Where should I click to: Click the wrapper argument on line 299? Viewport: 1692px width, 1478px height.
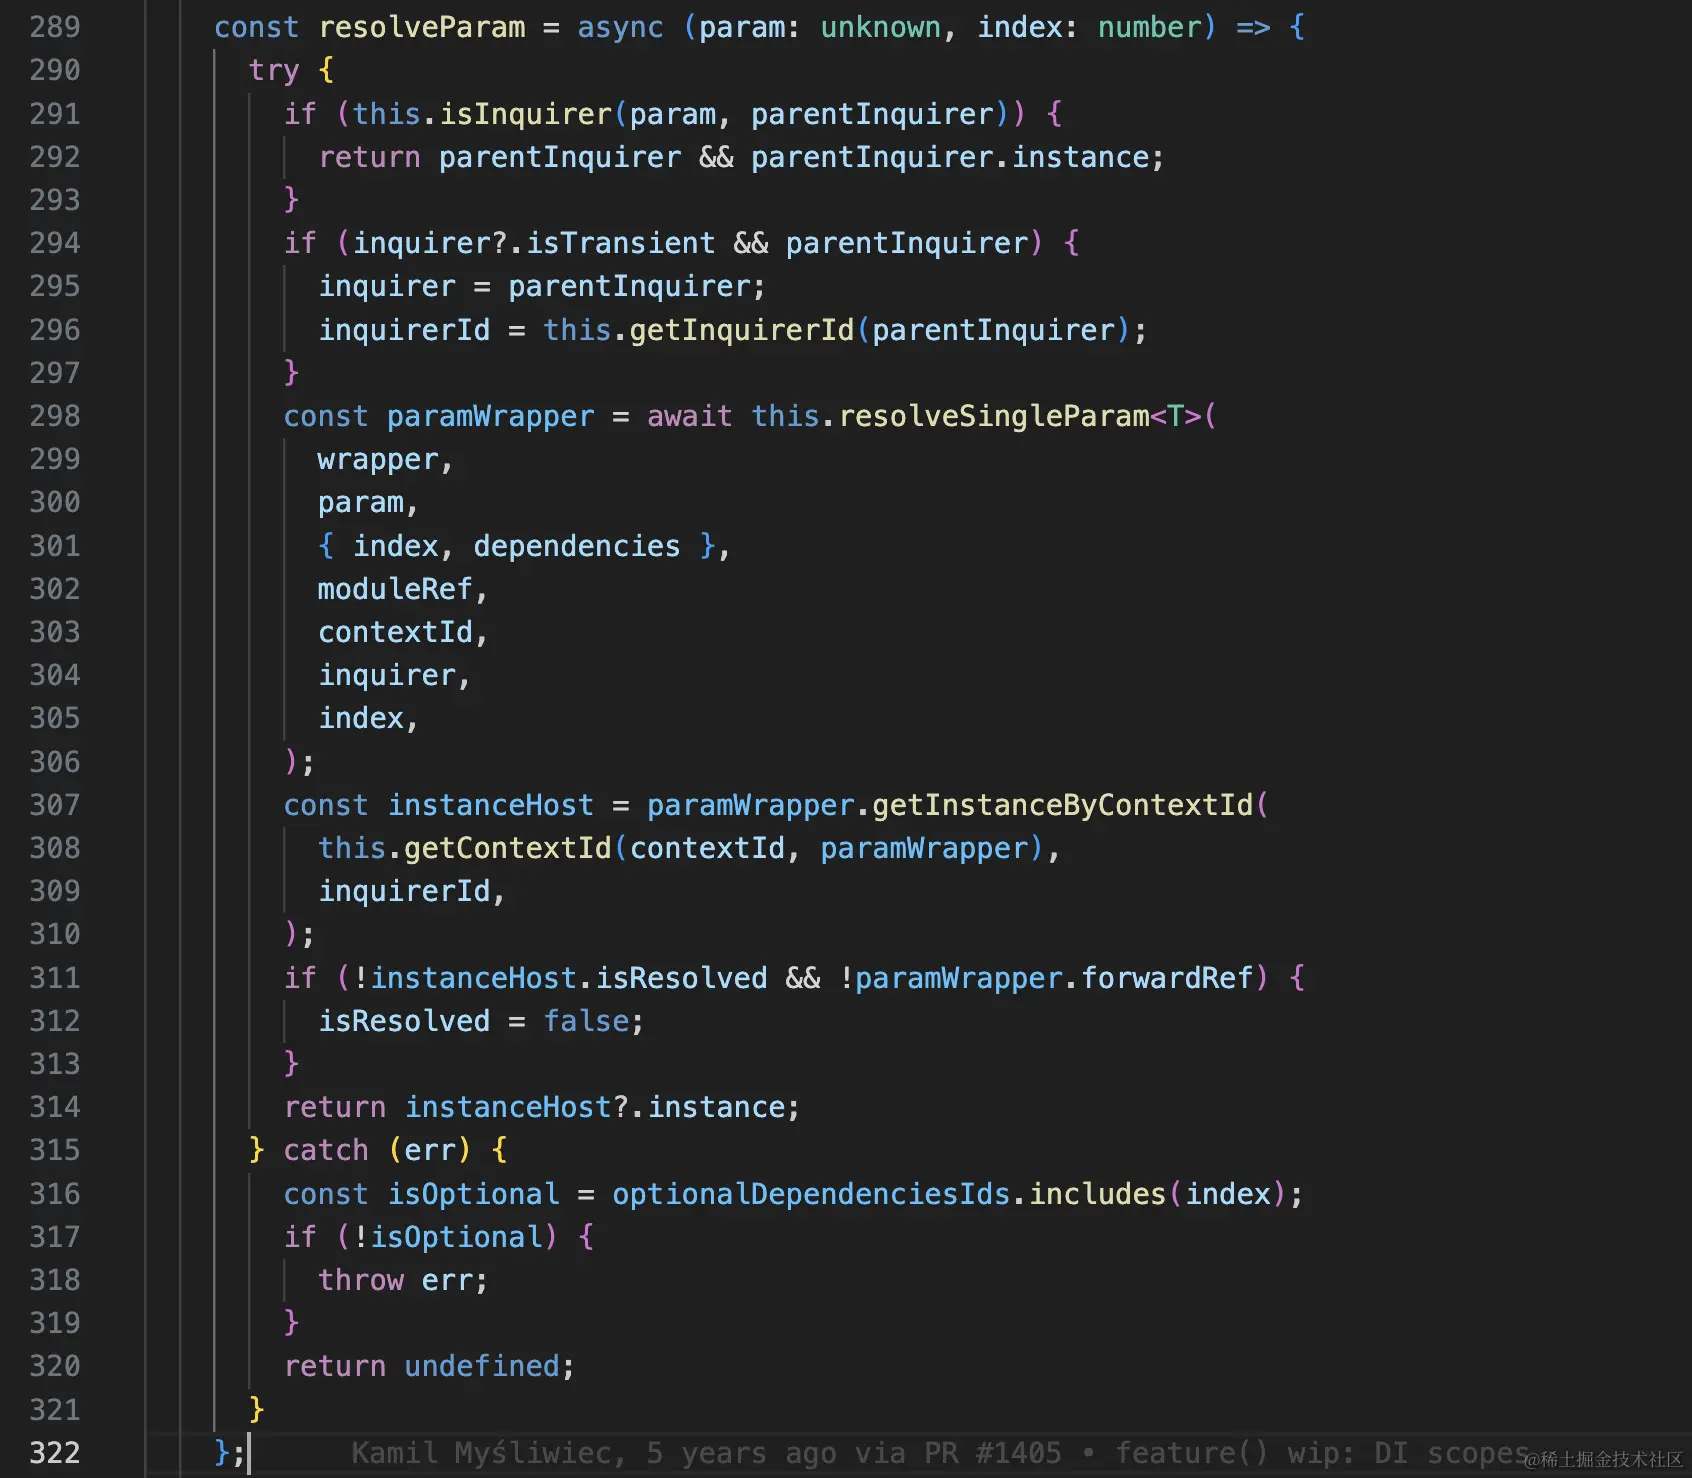378,460
